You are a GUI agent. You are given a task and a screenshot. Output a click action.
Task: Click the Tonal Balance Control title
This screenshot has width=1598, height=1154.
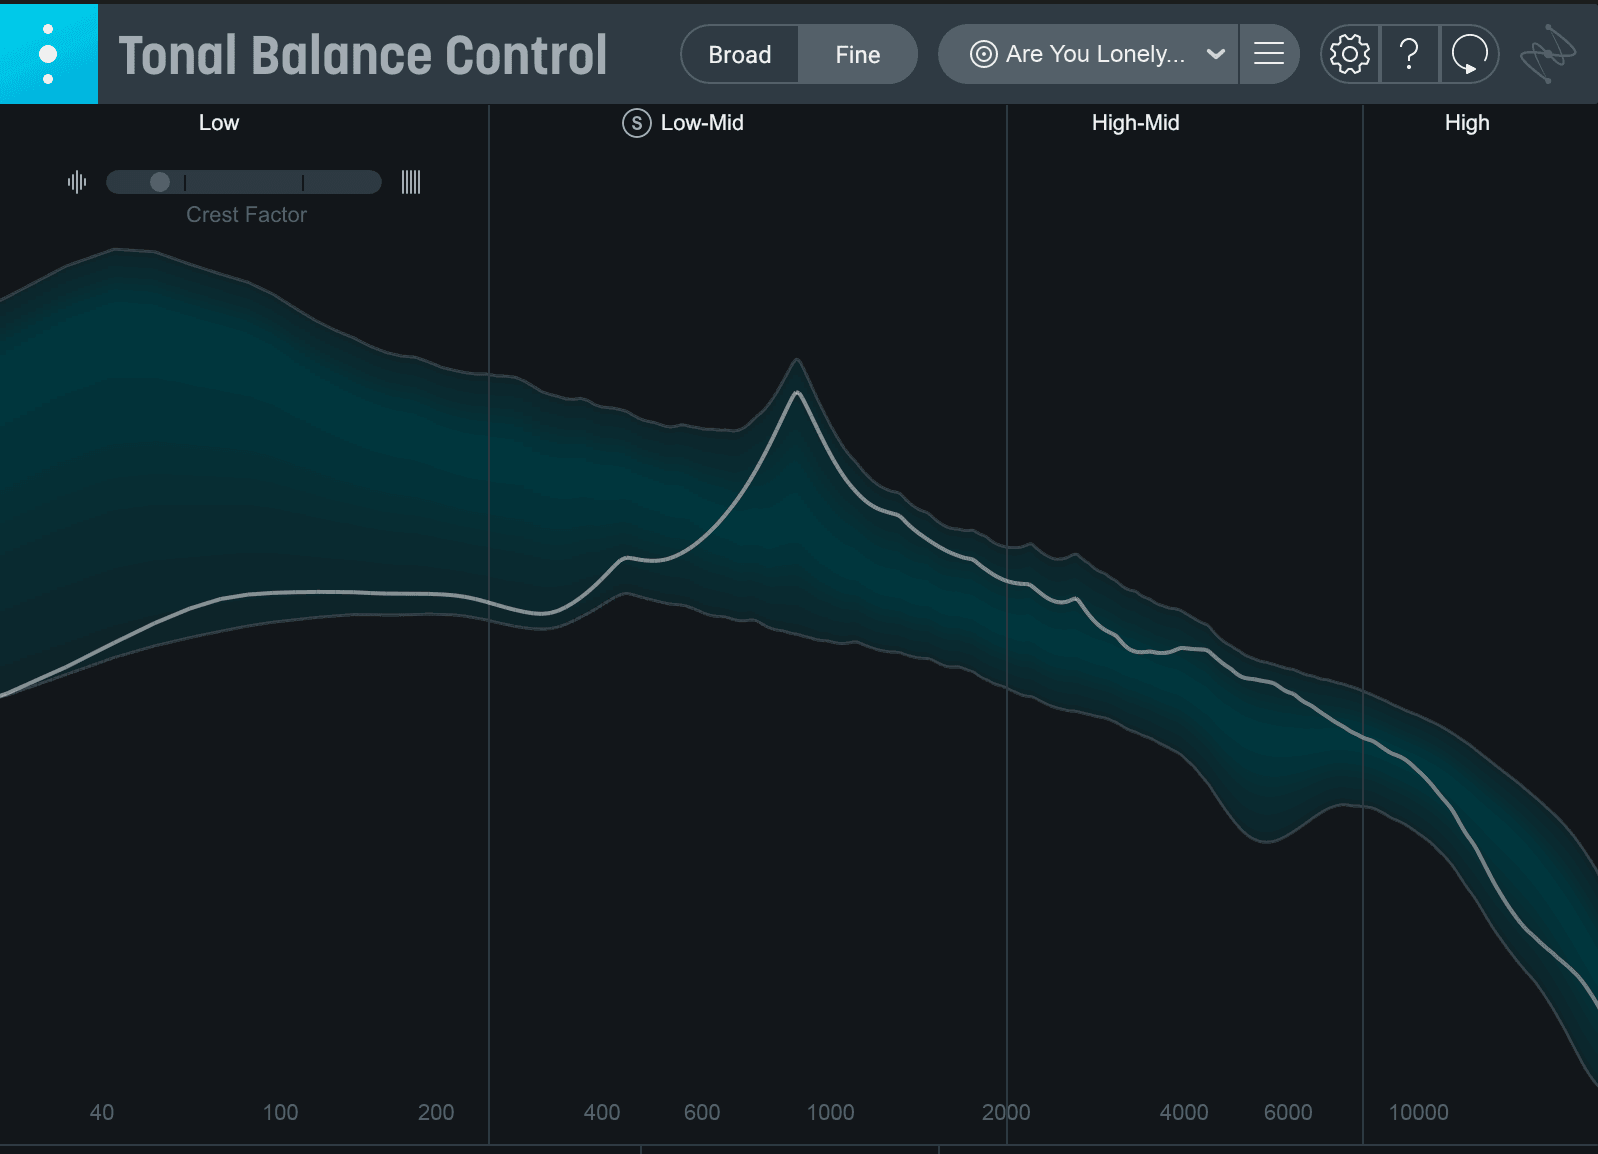pos(363,55)
